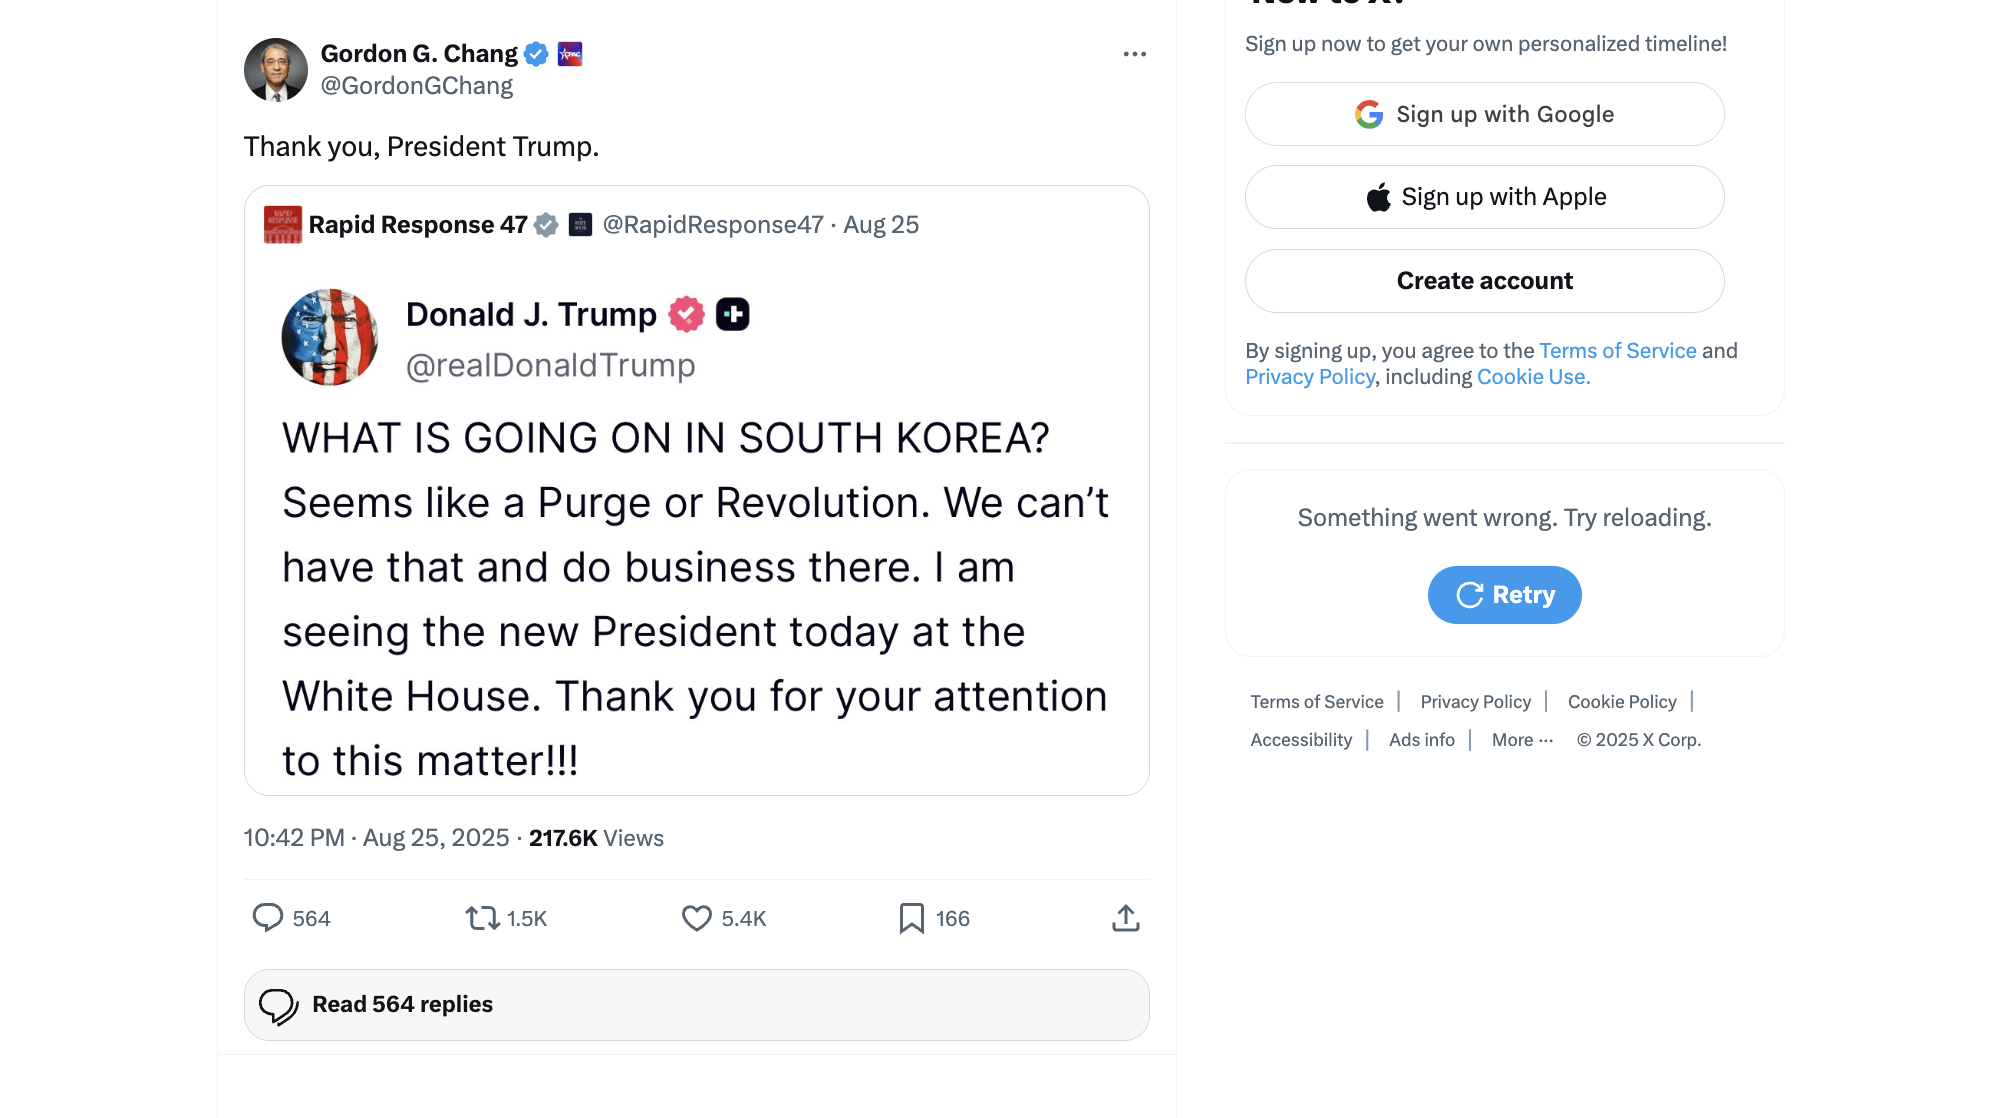Click the affiliation badge beside Gordon Chang
This screenshot has height=1118, width=2010.
coord(570,54)
